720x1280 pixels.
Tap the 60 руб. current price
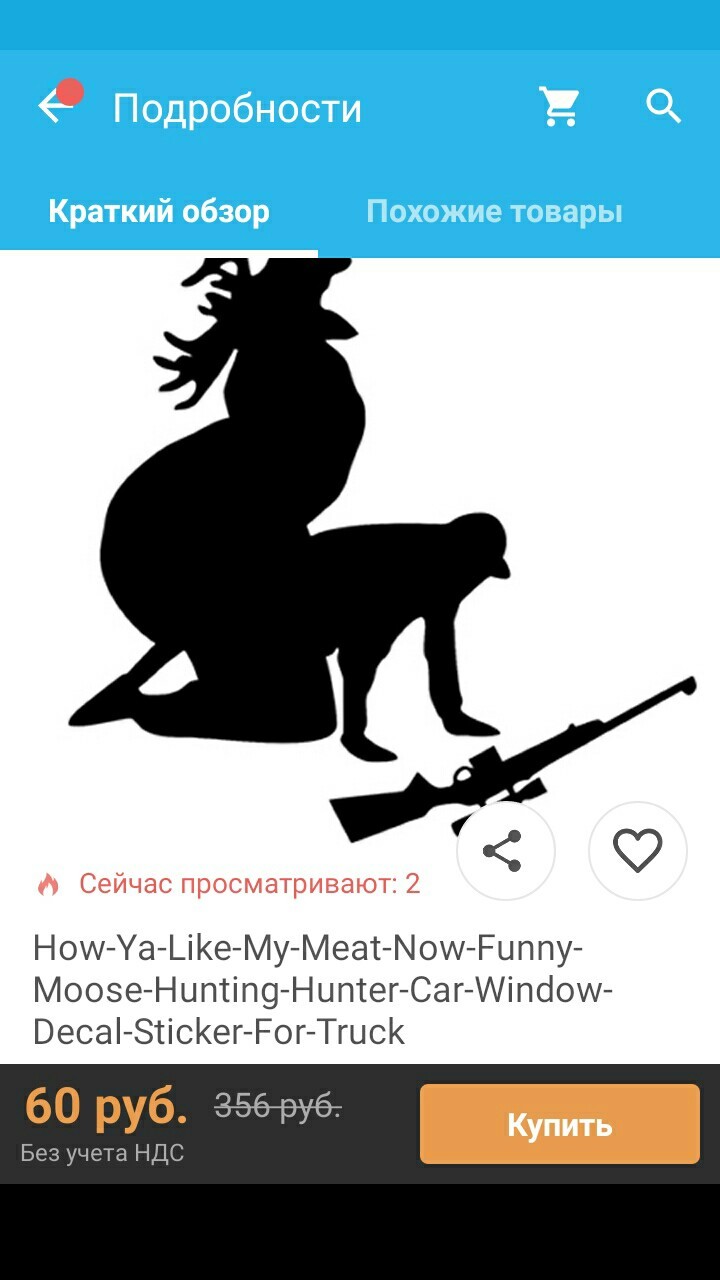pos(106,1106)
